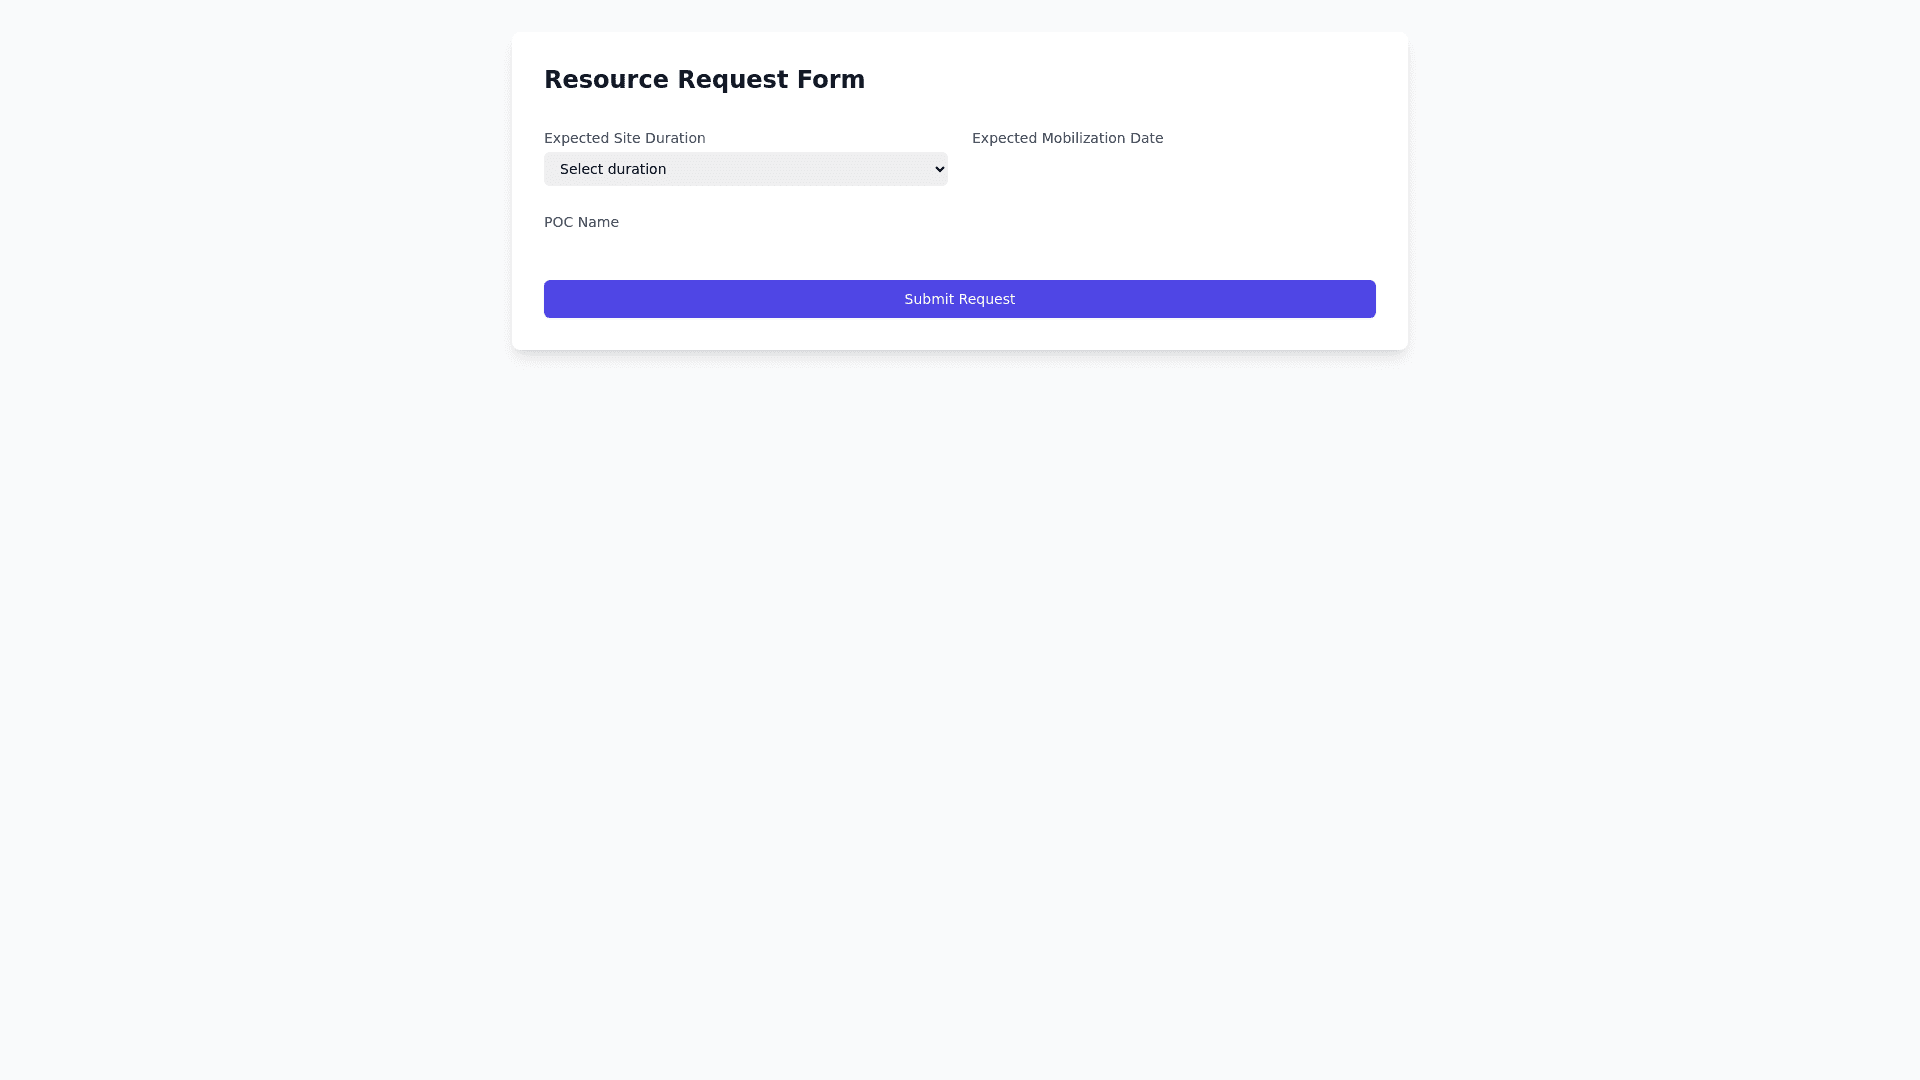Expand duration list using the down arrow

pos(939,169)
